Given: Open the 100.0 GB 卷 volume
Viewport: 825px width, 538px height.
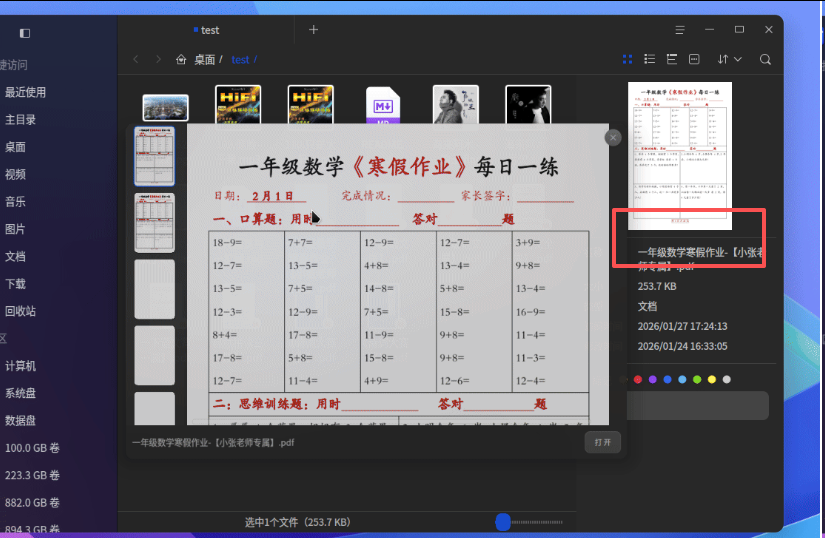Looking at the screenshot, I should (x=32, y=448).
